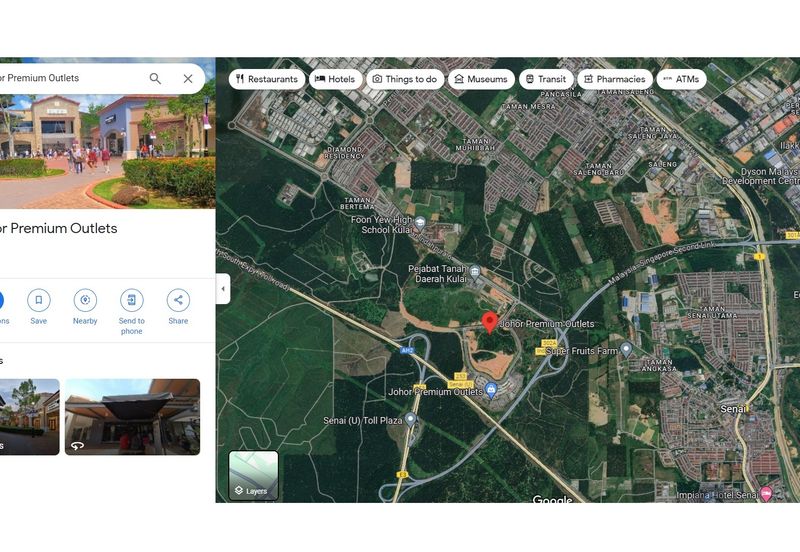
Task: Click the AH2 highway shield
Action: pos(407,350)
